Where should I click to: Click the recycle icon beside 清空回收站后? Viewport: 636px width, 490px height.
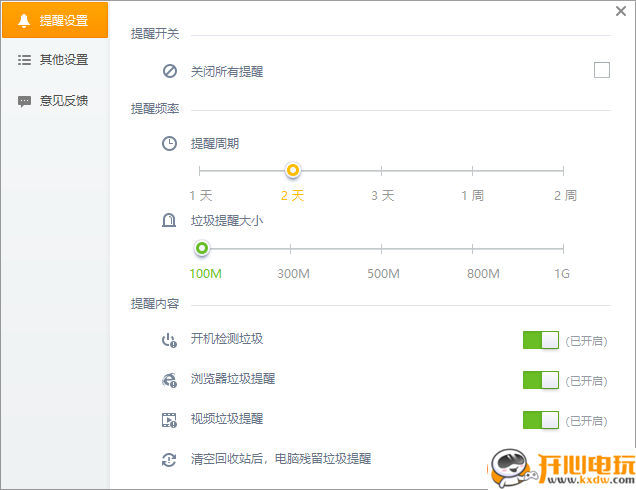click(x=169, y=460)
